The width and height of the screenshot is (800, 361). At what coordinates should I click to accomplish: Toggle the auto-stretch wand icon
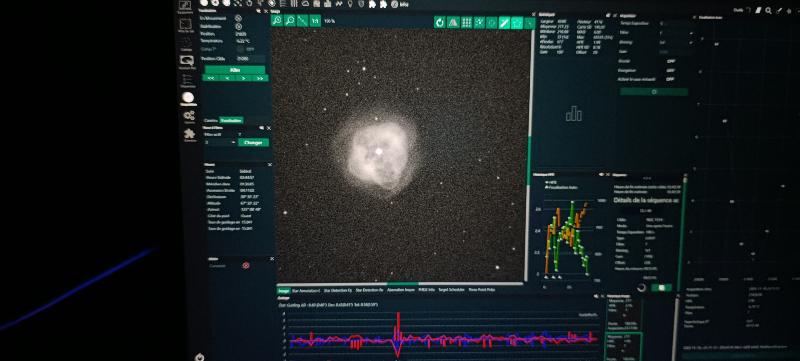(504, 22)
